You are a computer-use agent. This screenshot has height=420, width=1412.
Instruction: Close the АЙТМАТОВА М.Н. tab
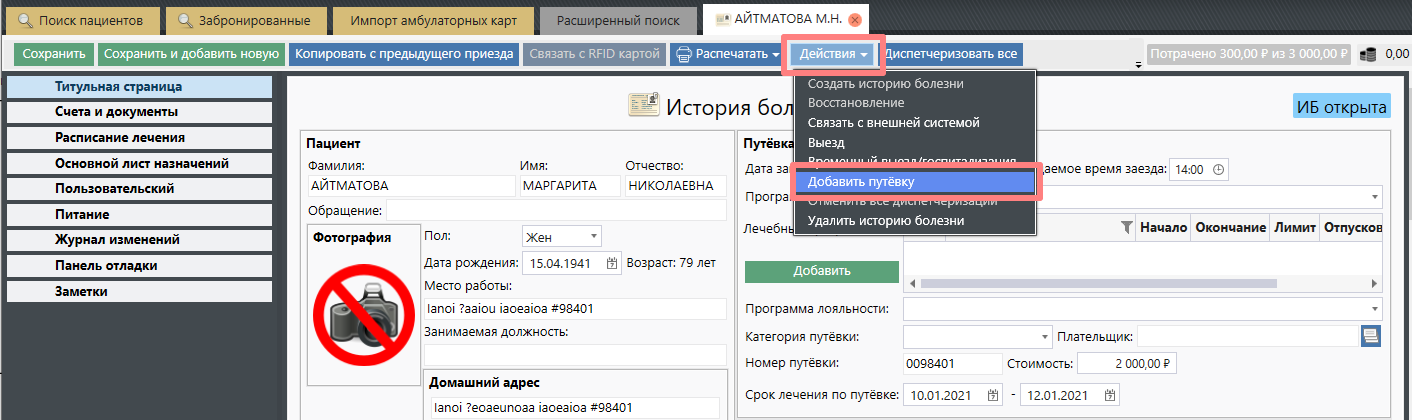point(853,20)
